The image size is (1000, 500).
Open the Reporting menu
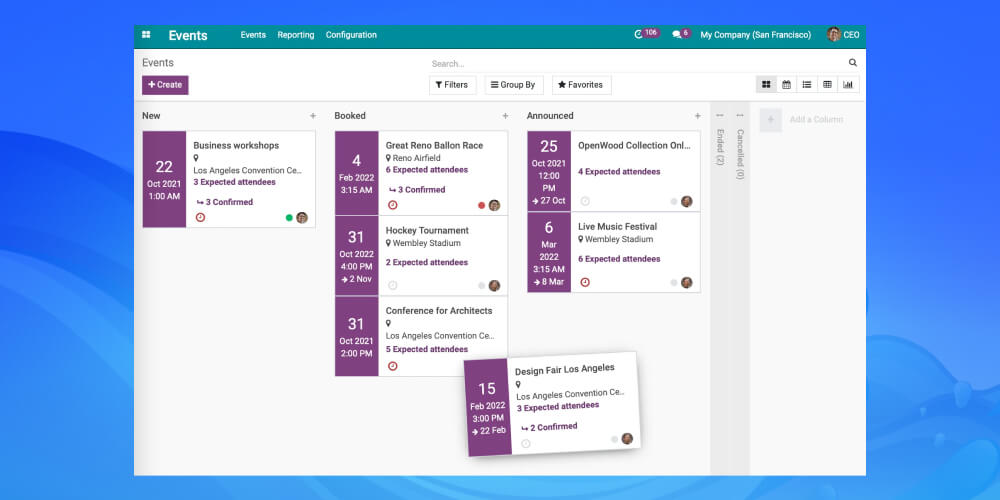[x=296, y=35]
